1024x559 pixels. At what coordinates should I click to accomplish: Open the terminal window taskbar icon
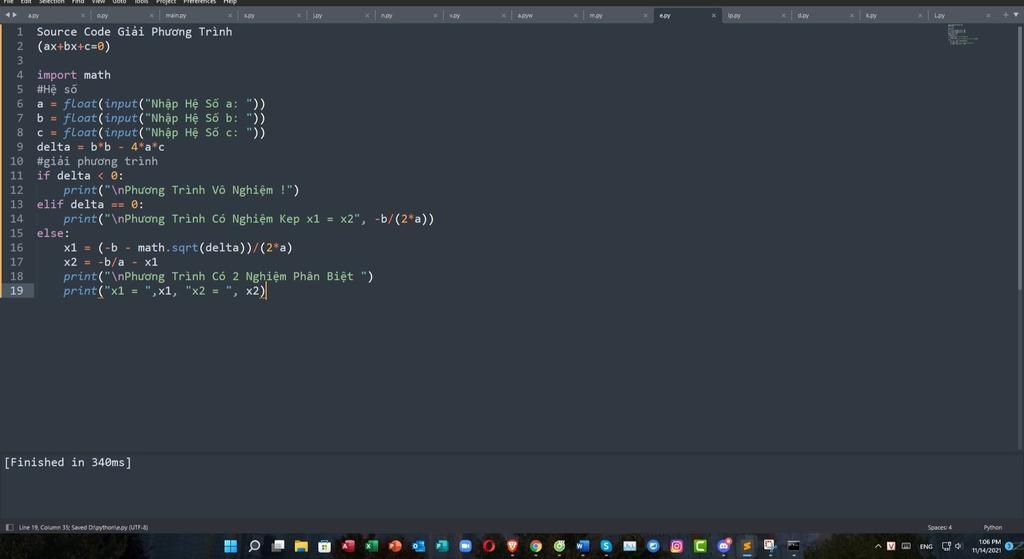coord(793,546)
